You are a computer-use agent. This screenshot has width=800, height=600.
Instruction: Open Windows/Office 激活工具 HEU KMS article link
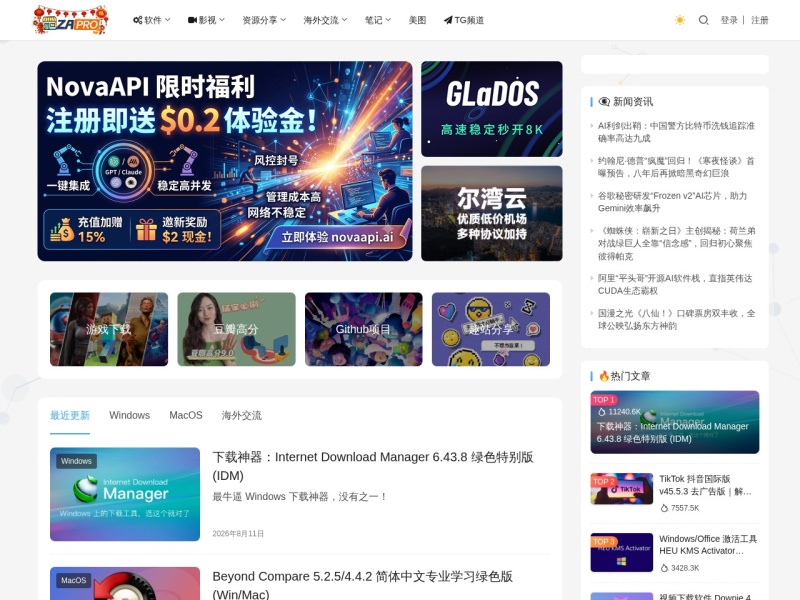(708, 544)
